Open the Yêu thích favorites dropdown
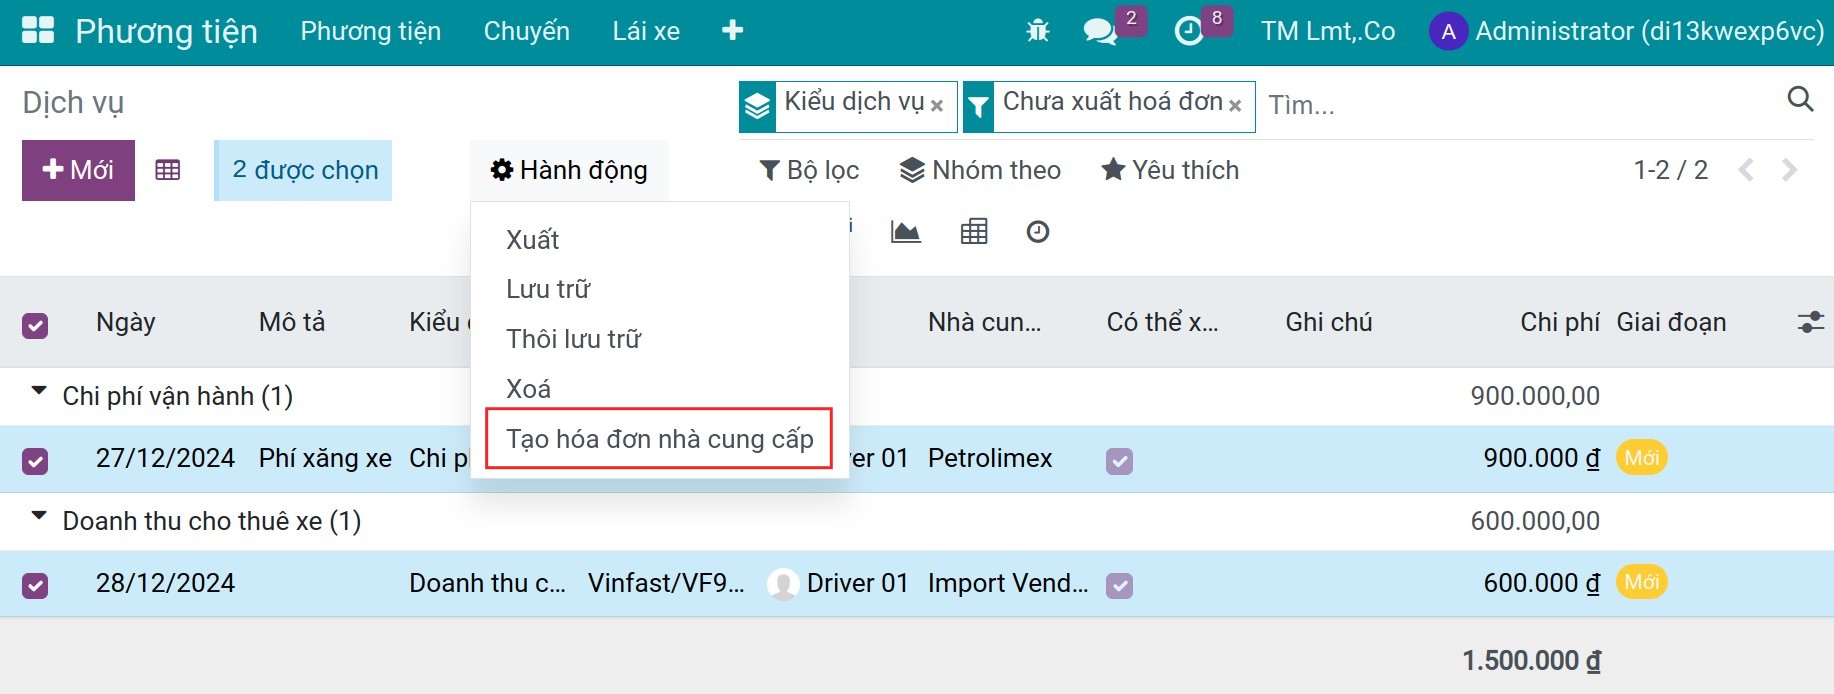Image resolution: width=1834 pixels, height=694 pixels. 1170,170
